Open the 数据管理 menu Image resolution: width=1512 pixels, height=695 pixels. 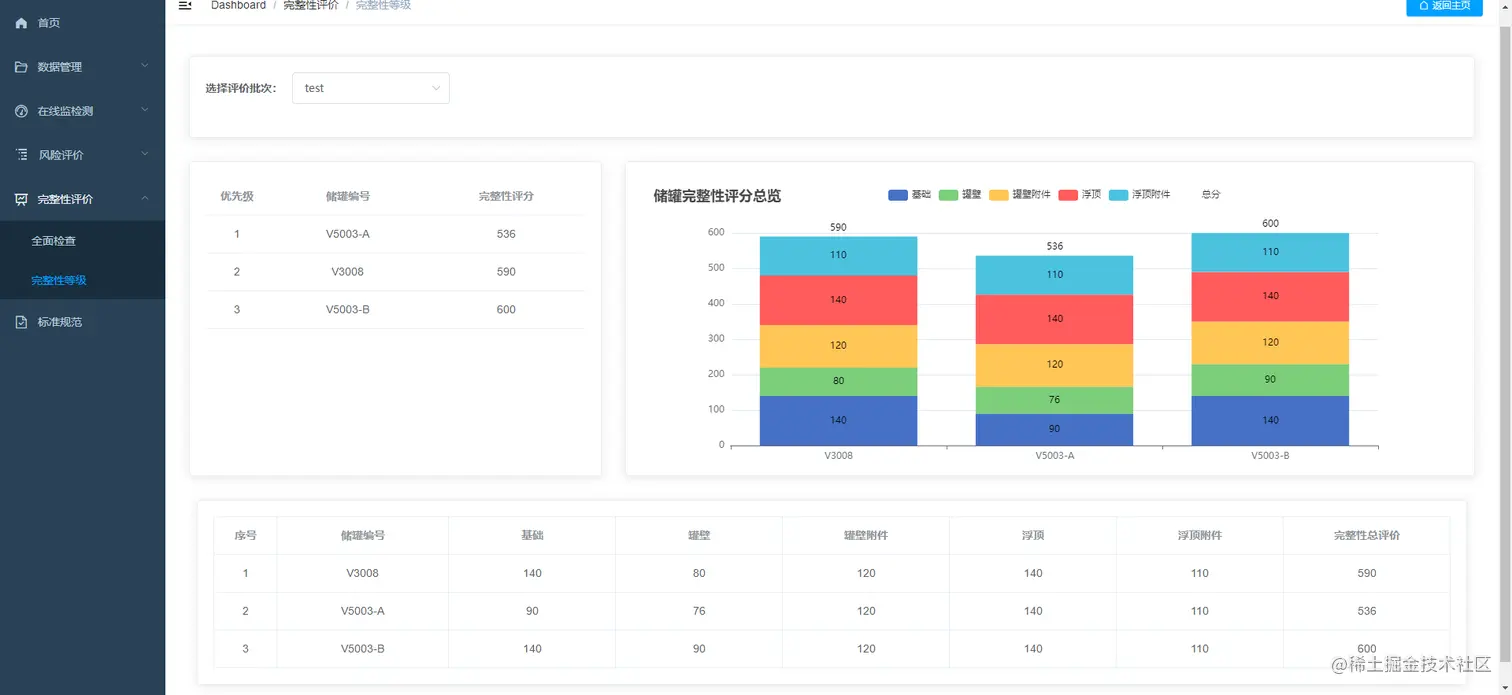82,67
